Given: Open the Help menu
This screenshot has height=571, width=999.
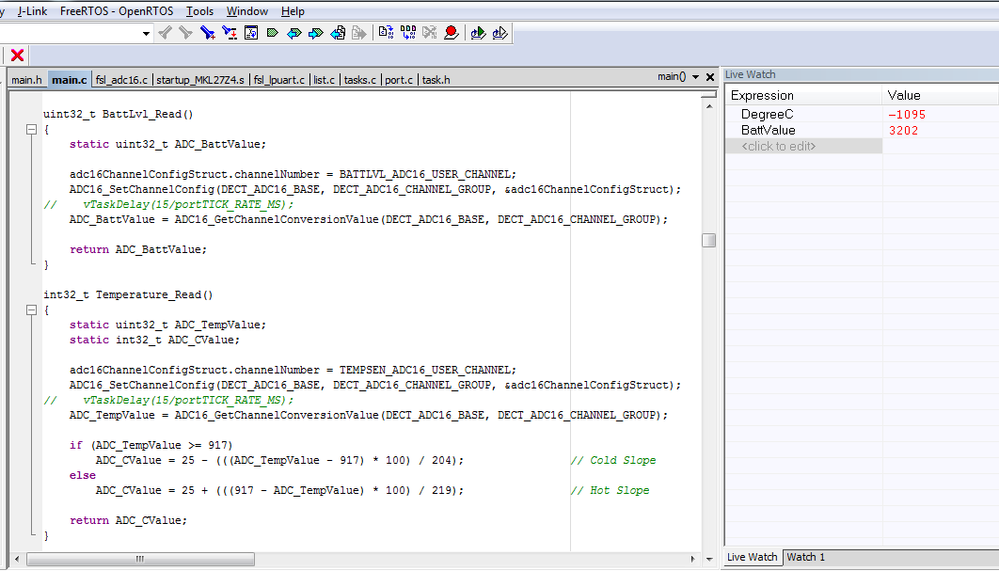Looking at the screenshot, I should pos(292,11).
